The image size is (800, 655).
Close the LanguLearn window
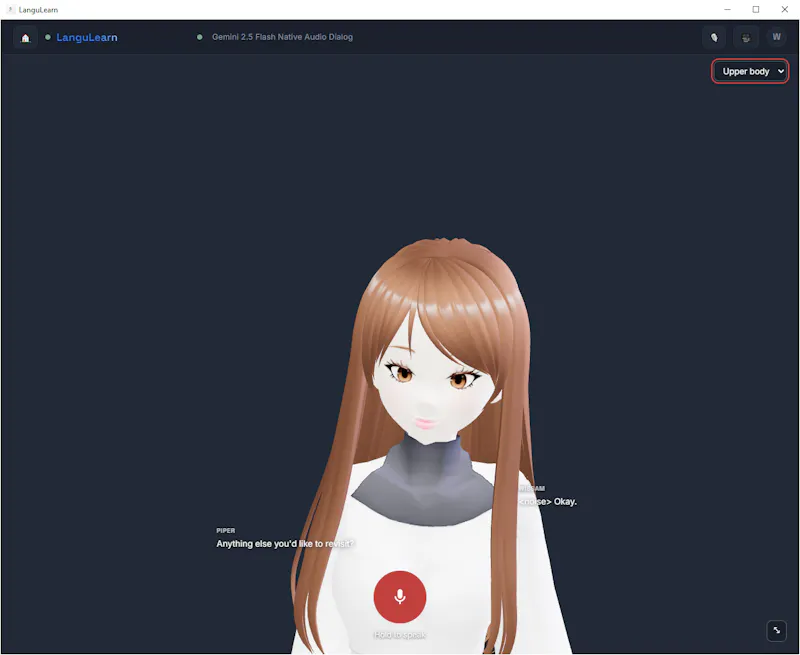[785, 9]
